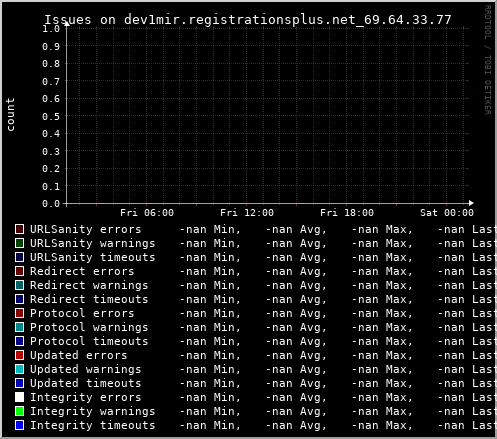Click the URLSanity warnings green swatch
This screenshot has height=439, width=497.
point(19,243)
